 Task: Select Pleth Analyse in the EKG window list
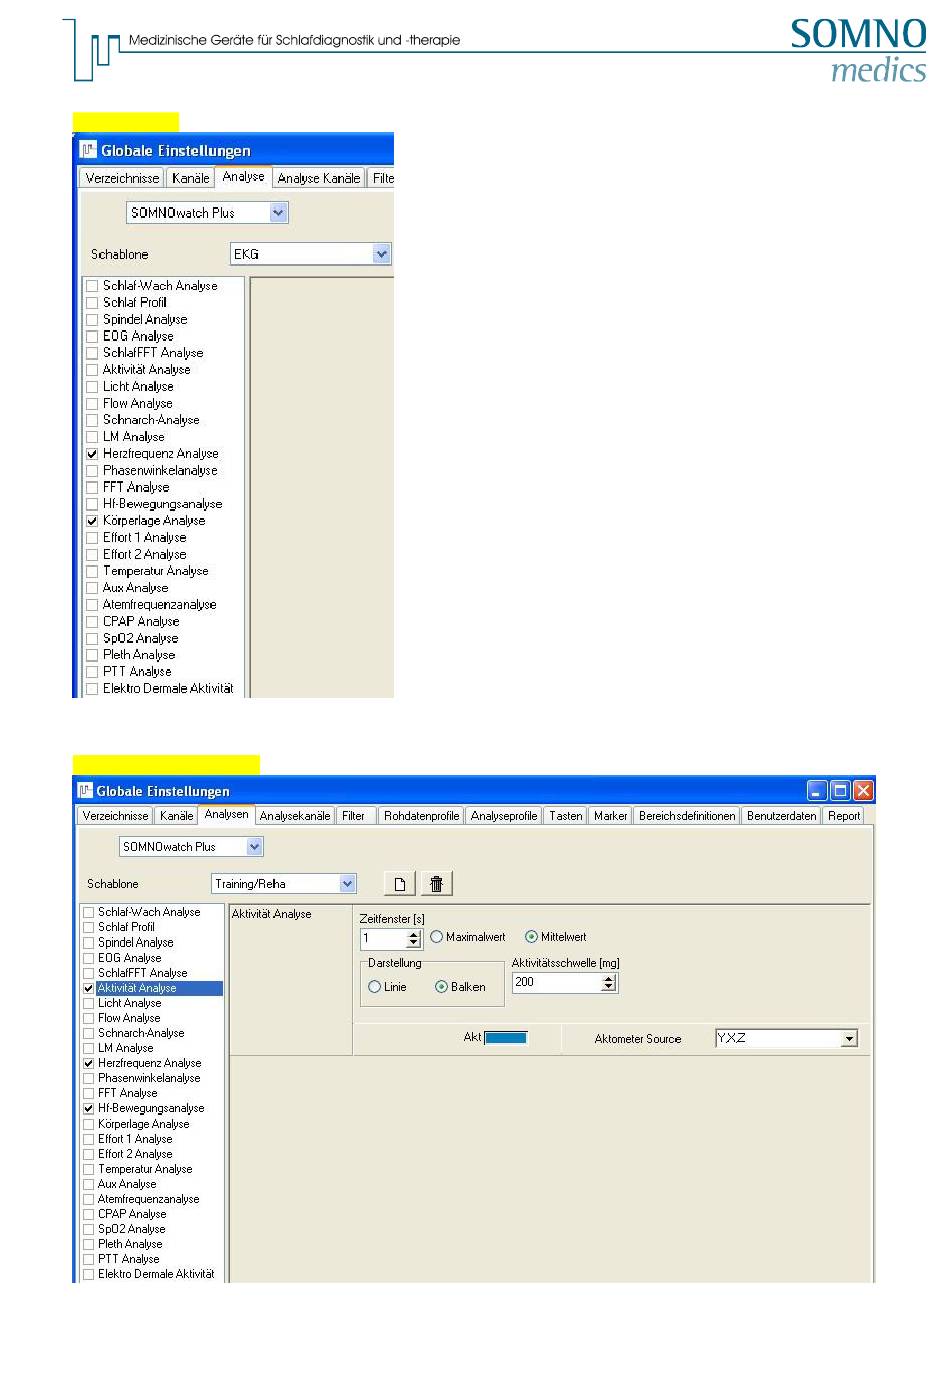coord(139,655)
